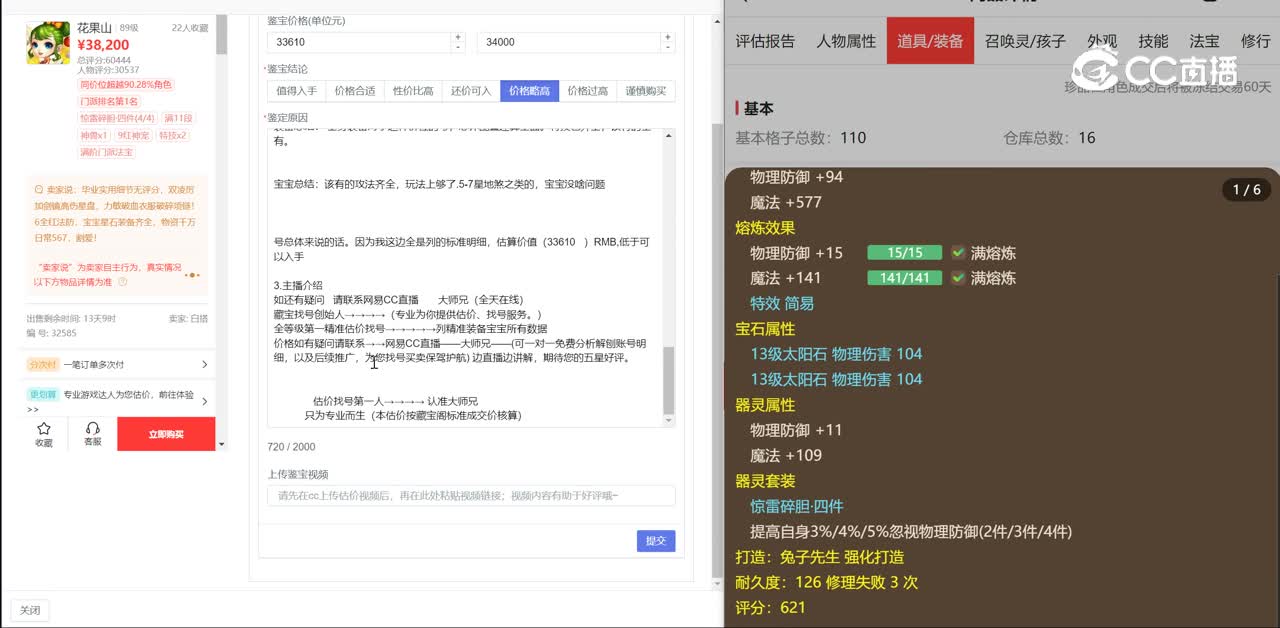Increase first price 33610 with plus stepper
1280x628 pixels.
[458, 37]
